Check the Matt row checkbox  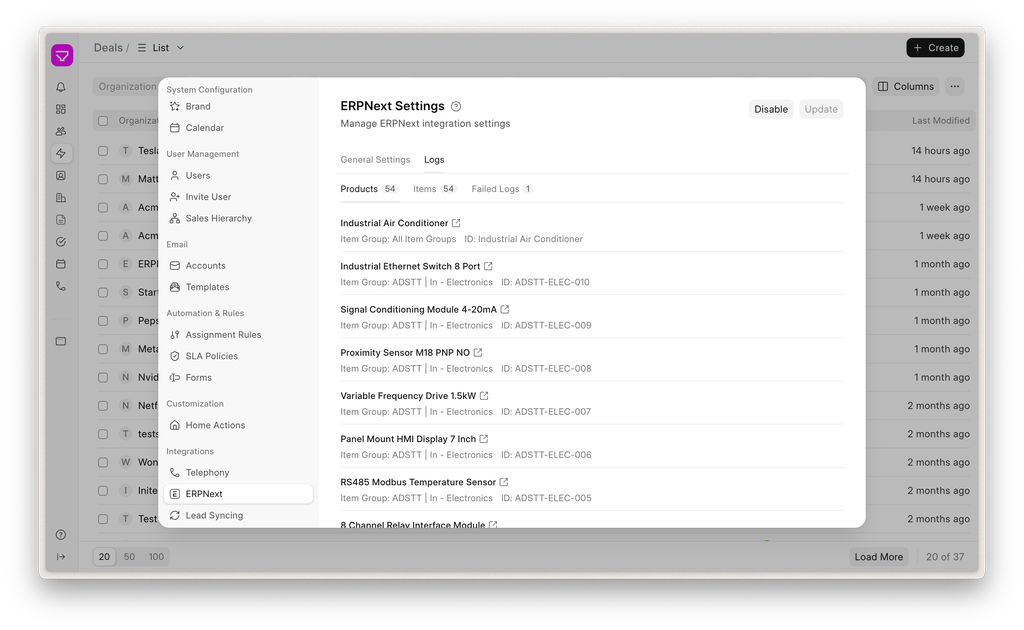(103, 179)
